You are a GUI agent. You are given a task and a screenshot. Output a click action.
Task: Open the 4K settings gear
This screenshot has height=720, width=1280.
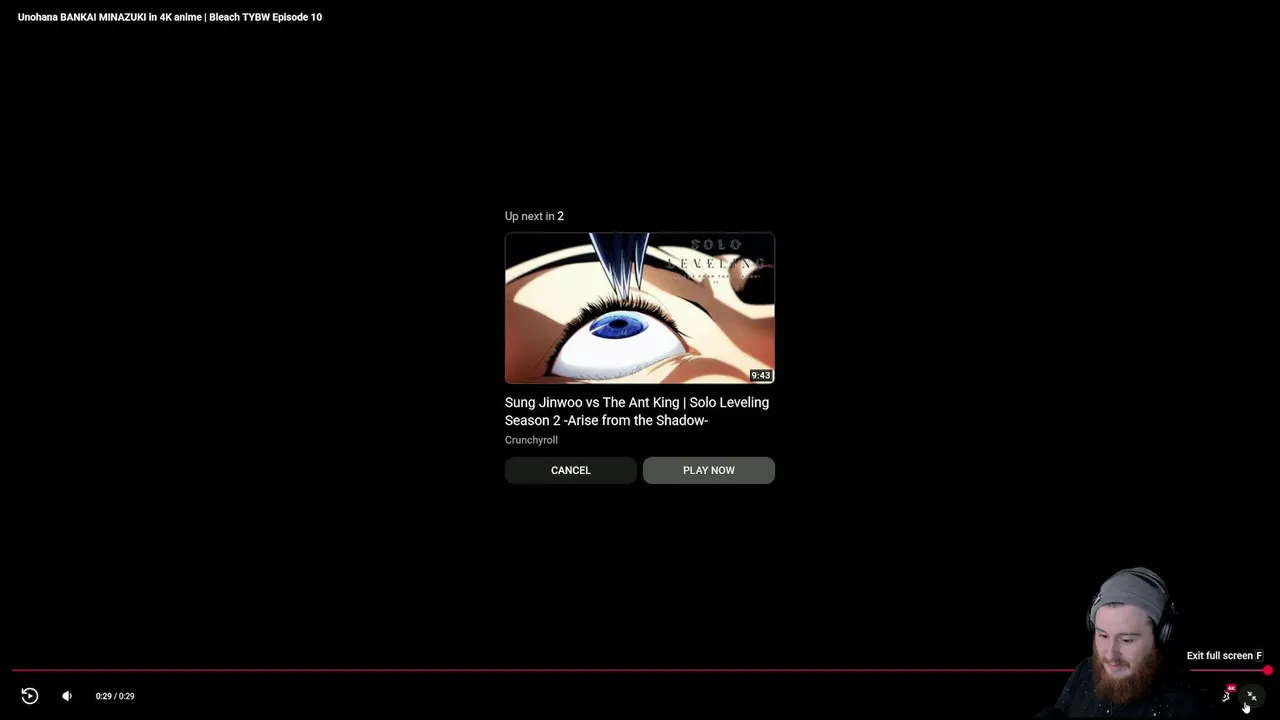[x=1227, y=695]
